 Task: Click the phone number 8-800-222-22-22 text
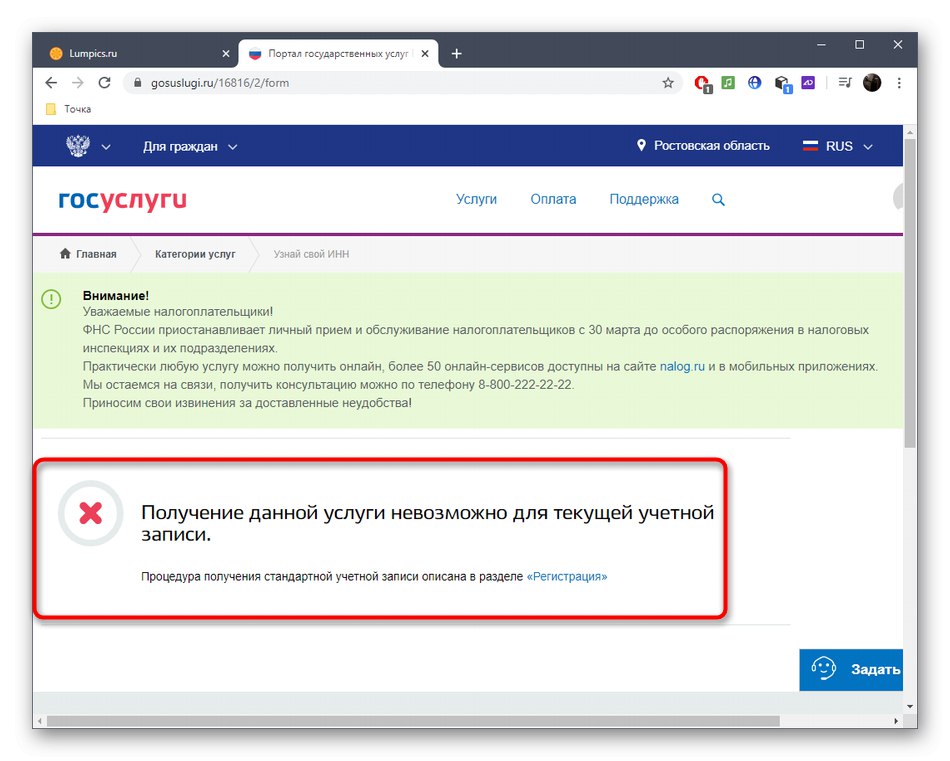tap(525, 385)
